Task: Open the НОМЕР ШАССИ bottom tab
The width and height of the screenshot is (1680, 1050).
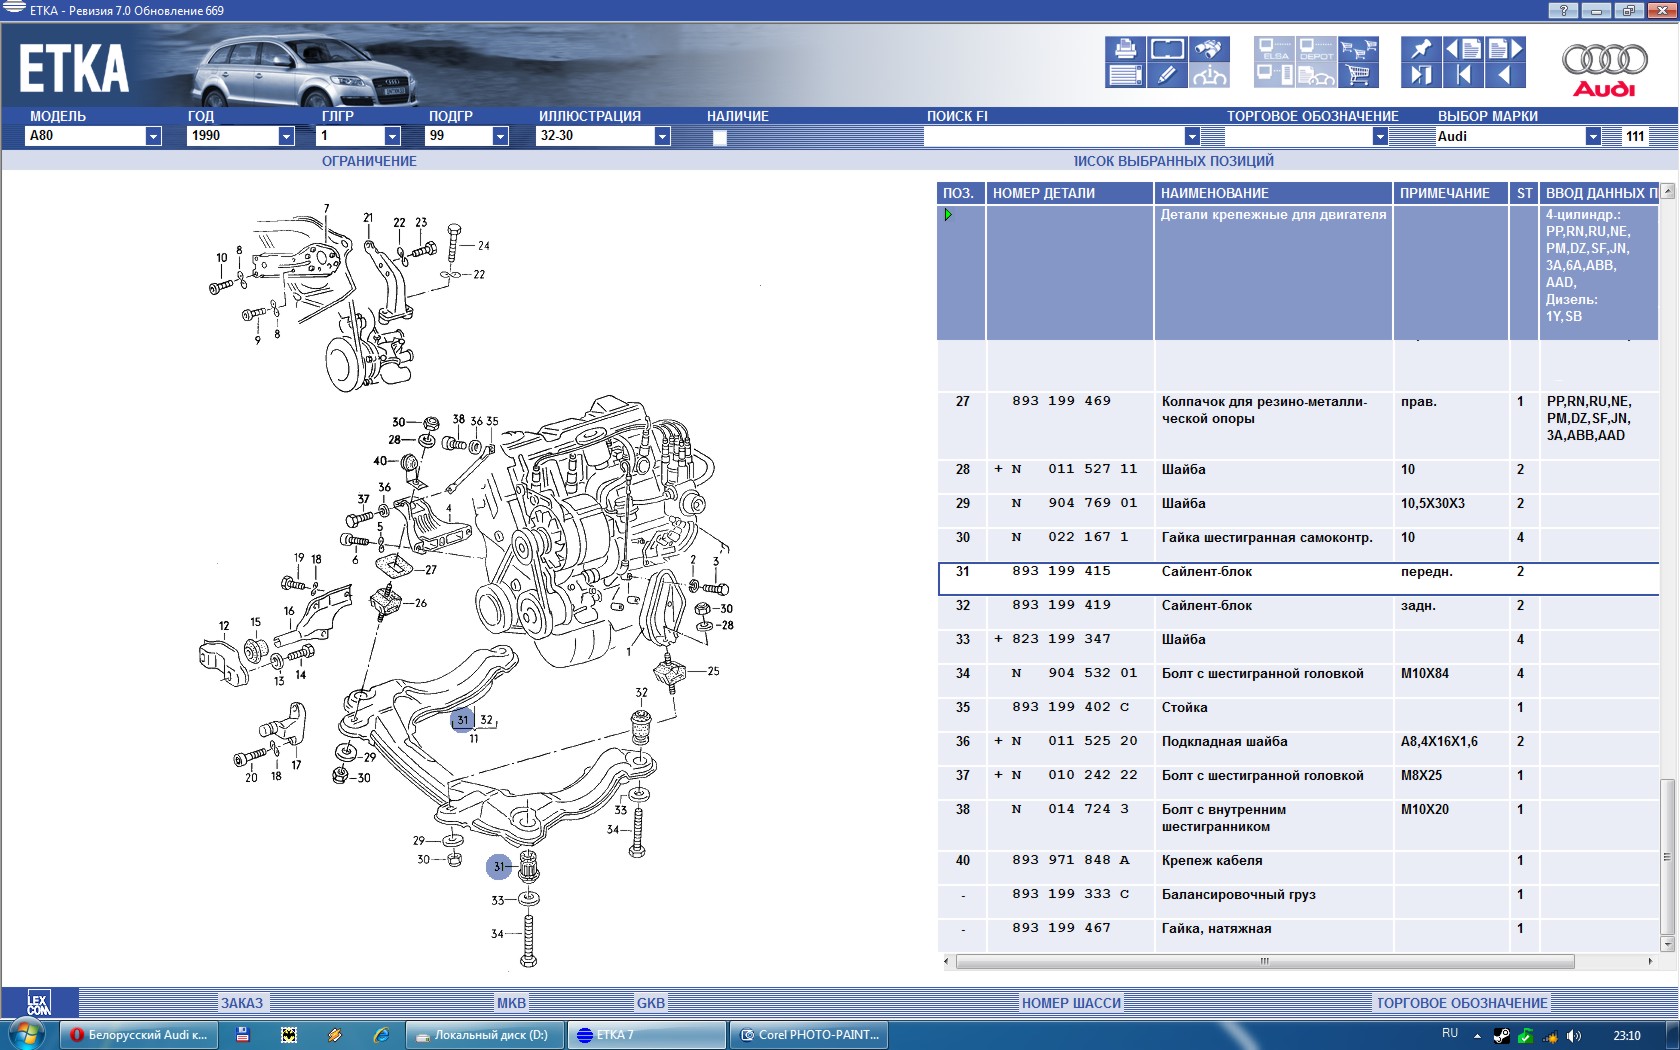Action: tap(1071, 1003)
